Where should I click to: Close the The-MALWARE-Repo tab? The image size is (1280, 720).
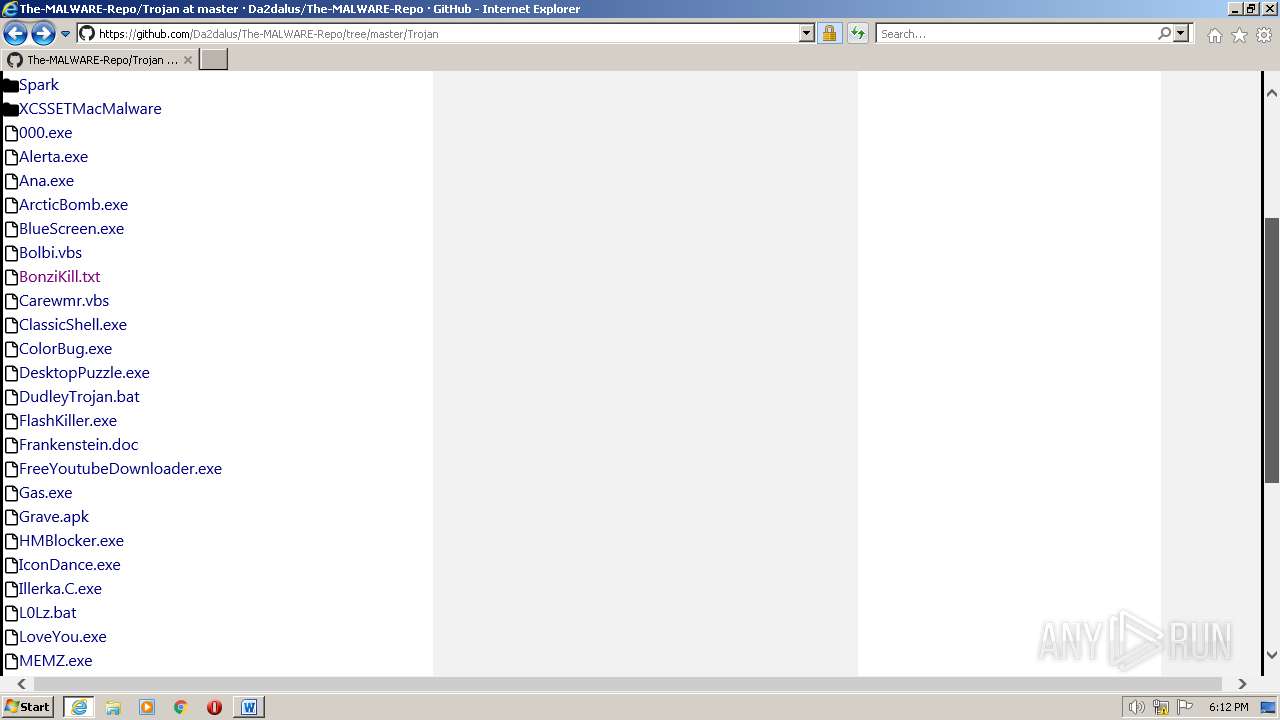(188, 60)
